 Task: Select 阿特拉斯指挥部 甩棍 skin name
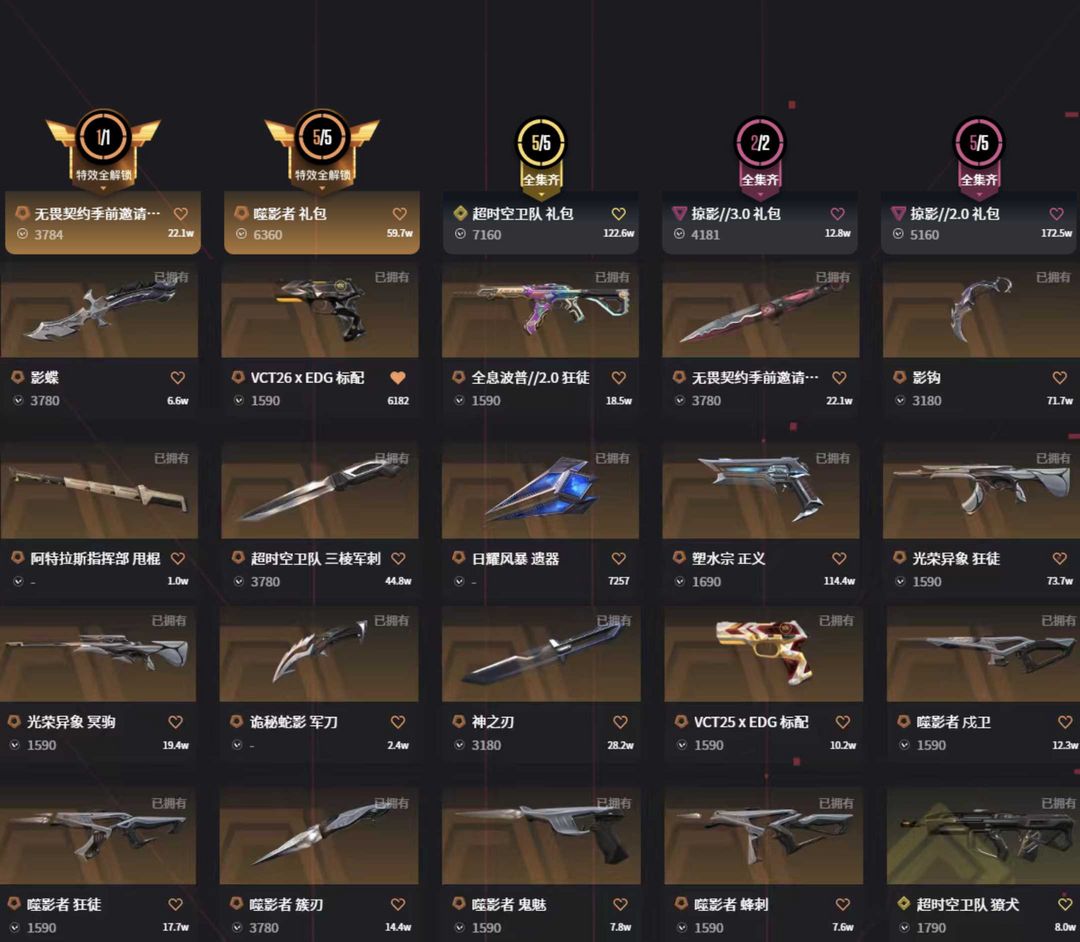95,558
